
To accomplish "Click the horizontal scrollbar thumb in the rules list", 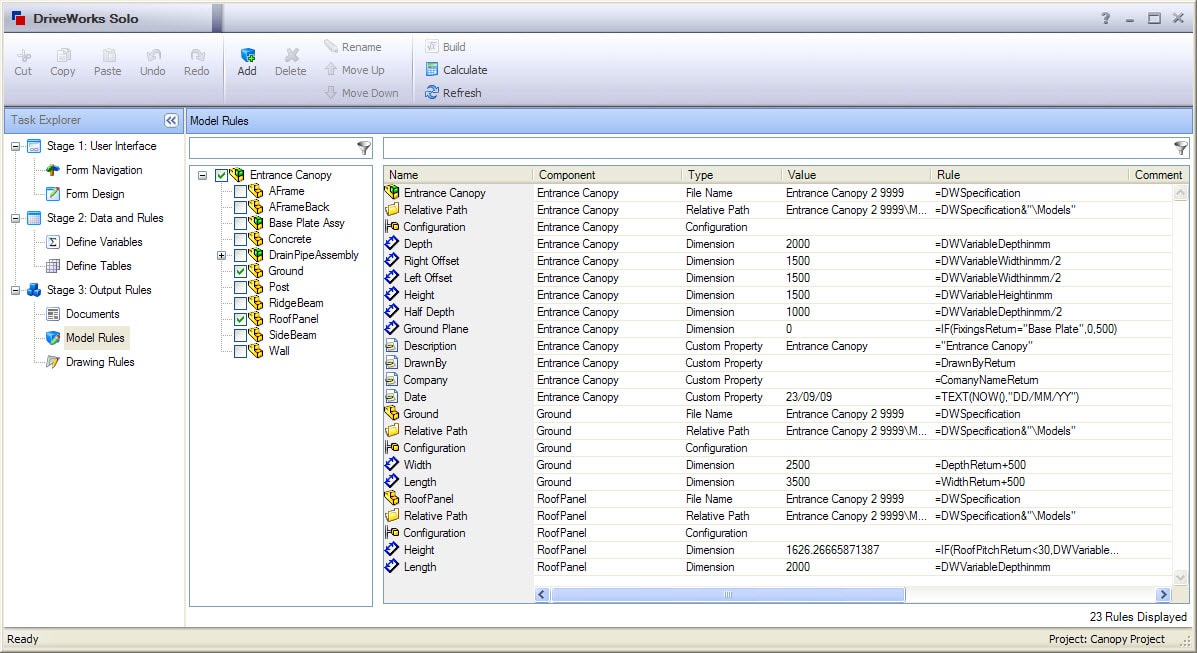I will click(x=728, y=594).
